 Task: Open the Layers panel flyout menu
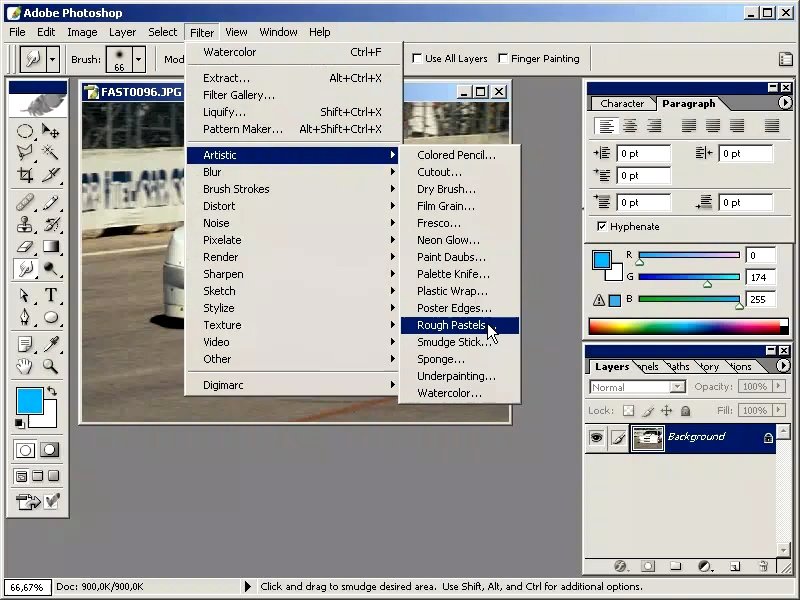pos(783,365)
